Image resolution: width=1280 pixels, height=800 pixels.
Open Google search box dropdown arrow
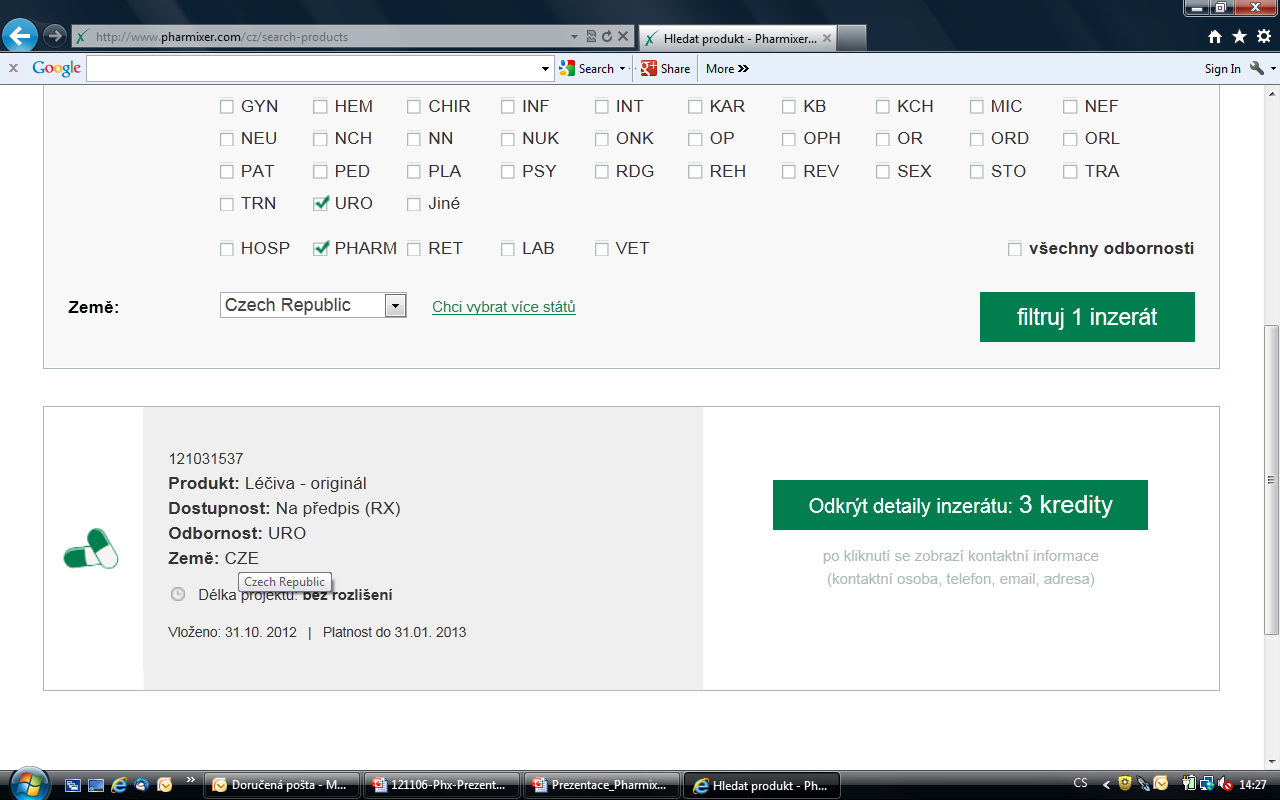pos(545,69)
